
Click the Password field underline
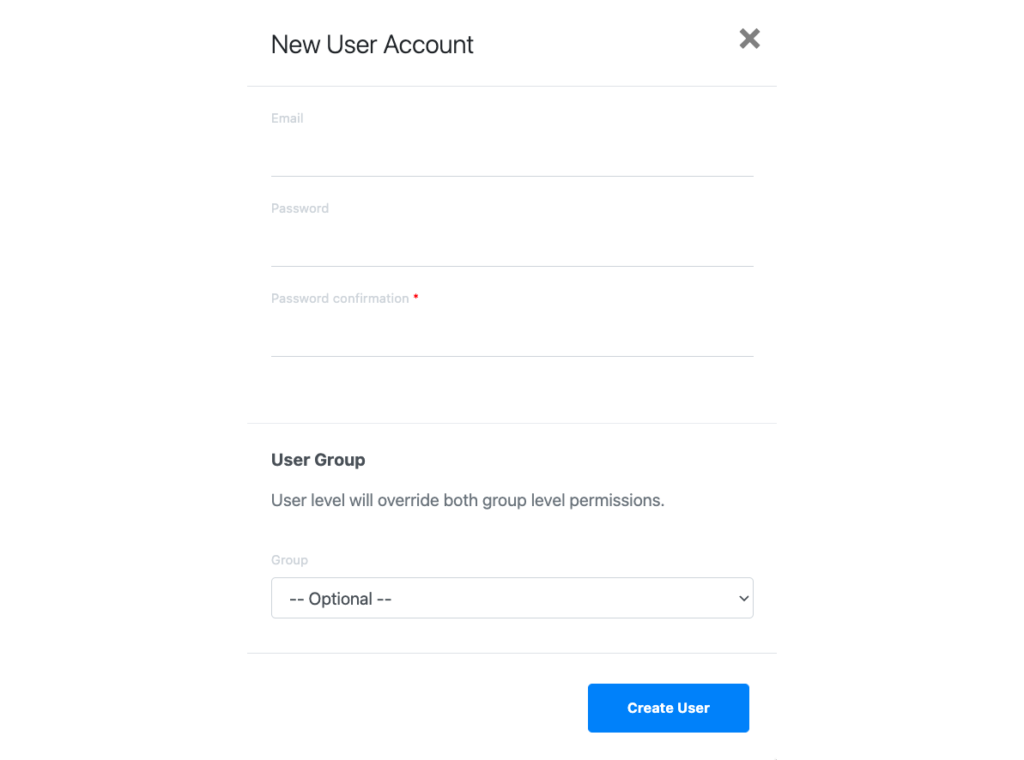click(x=512, y=266)
